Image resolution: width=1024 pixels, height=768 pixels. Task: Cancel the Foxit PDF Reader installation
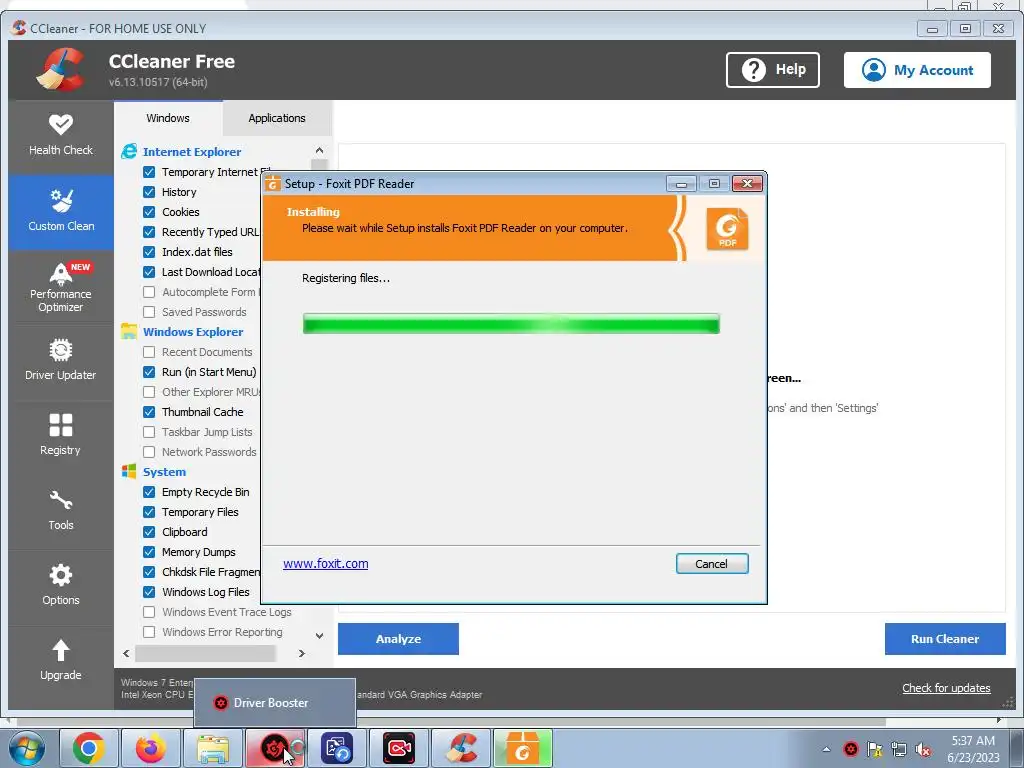click(712, 564)
